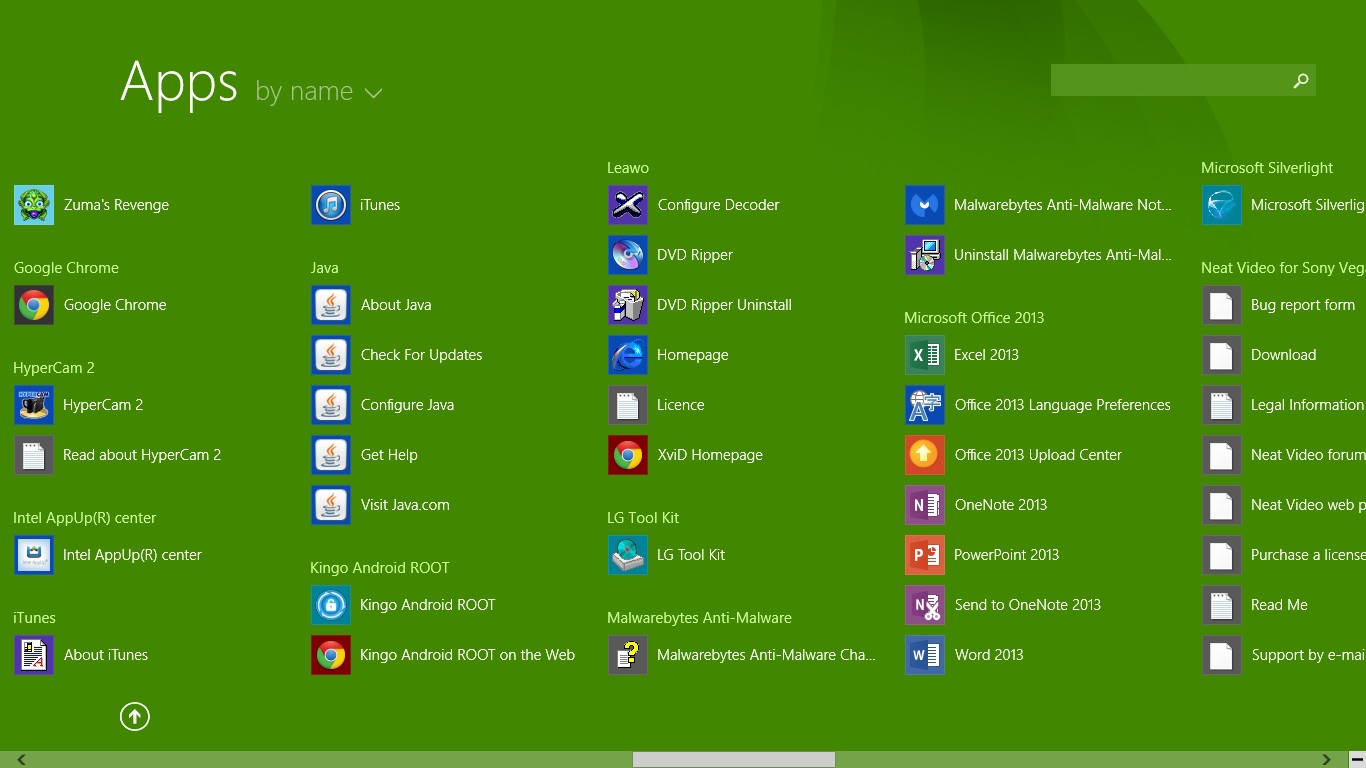Select the Microsoft Office 2013 group header
The width and height of the screenshot is (1366, 768).
[974, 318]
